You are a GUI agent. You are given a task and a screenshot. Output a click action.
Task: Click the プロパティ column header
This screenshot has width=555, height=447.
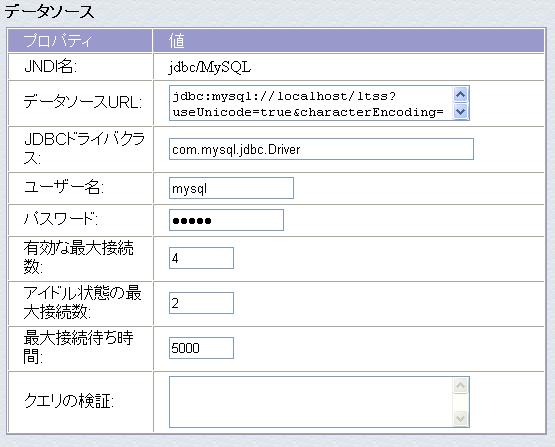point(58,41)
